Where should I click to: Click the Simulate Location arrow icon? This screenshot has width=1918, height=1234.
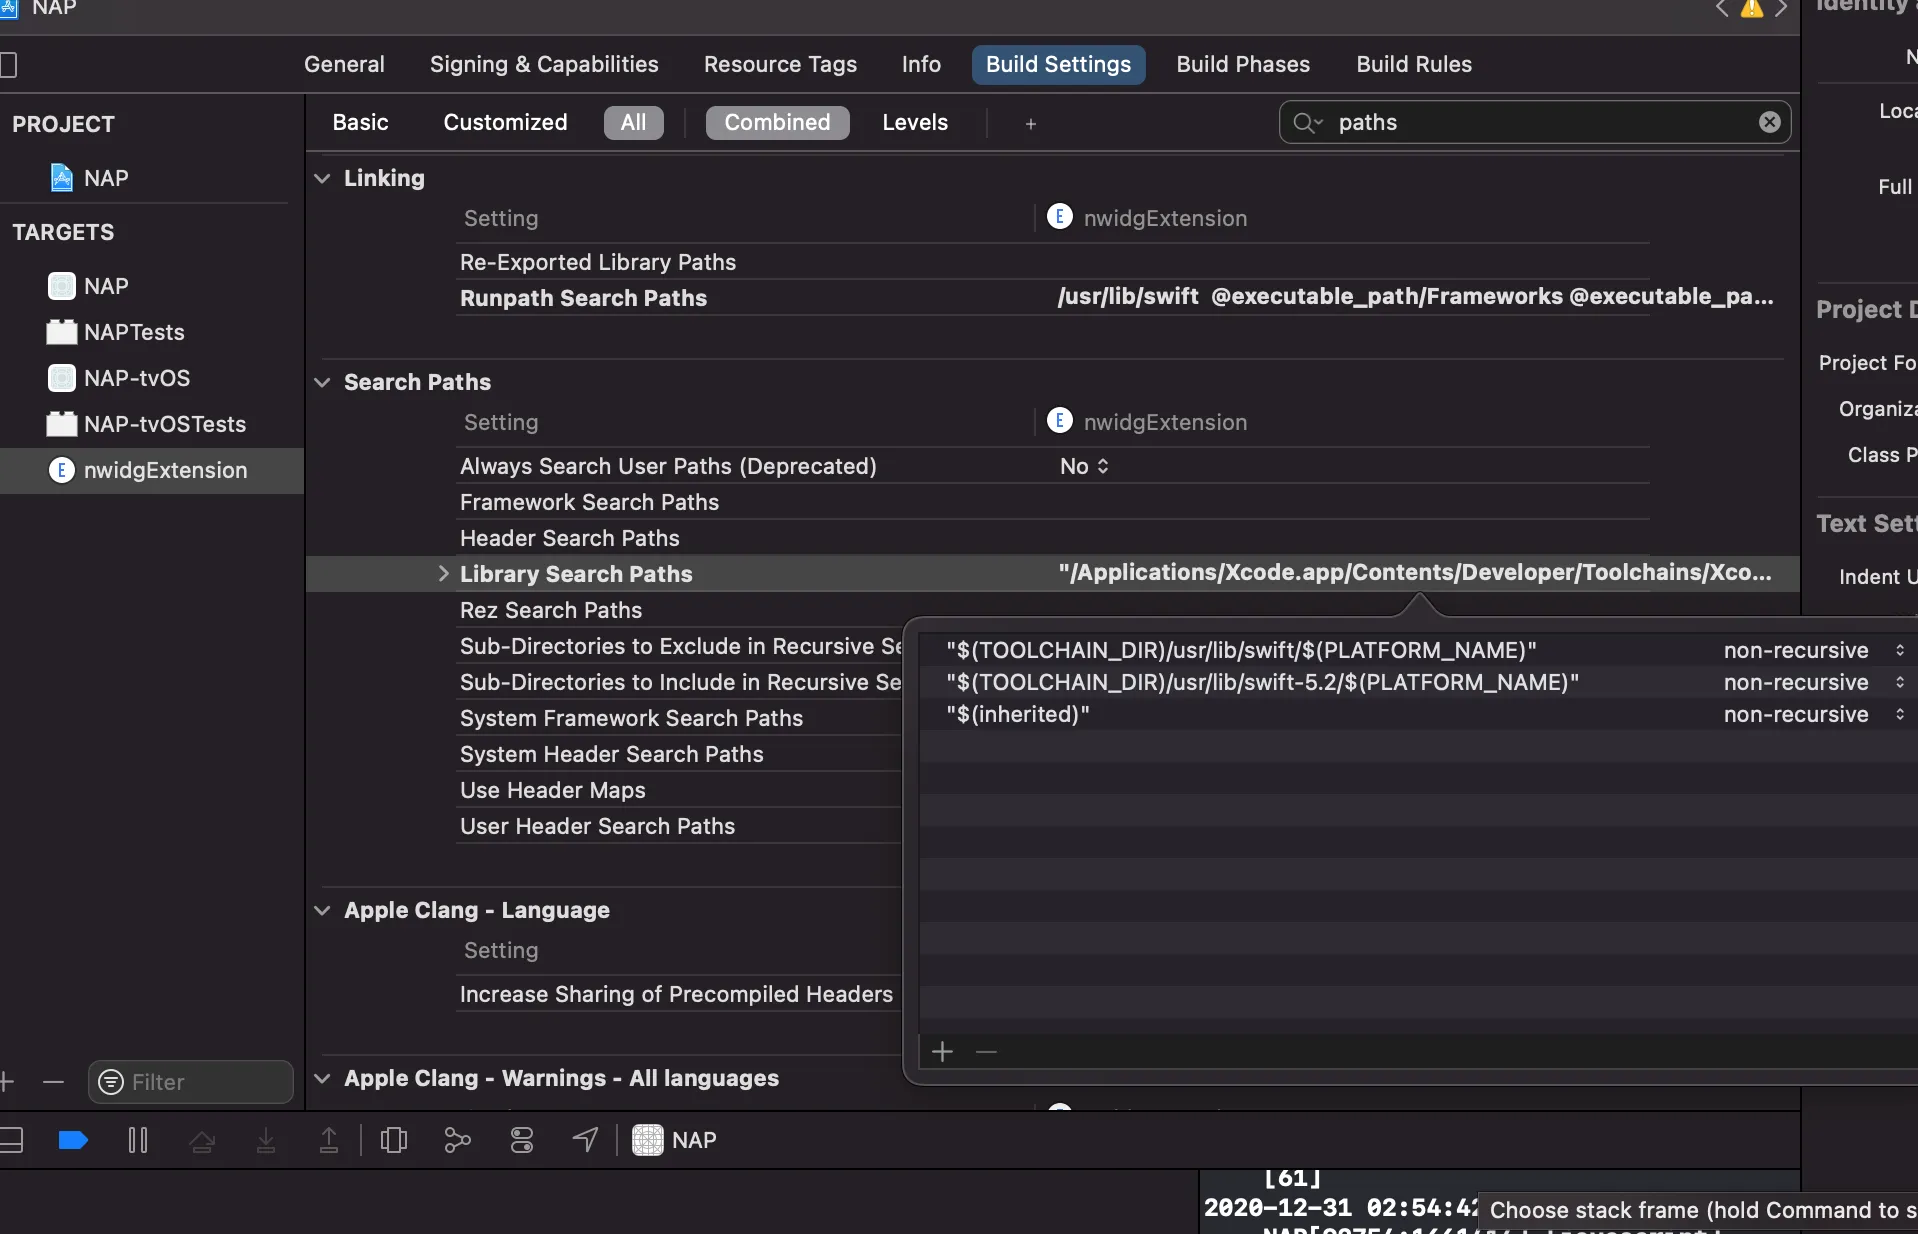[x=585, y=1140]
